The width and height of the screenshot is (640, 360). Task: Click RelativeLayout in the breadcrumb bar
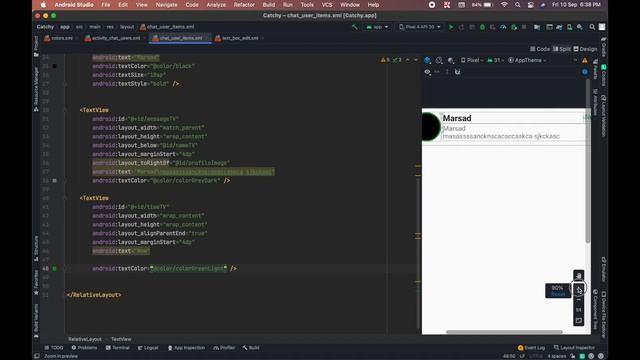click(x=84, y=339)
